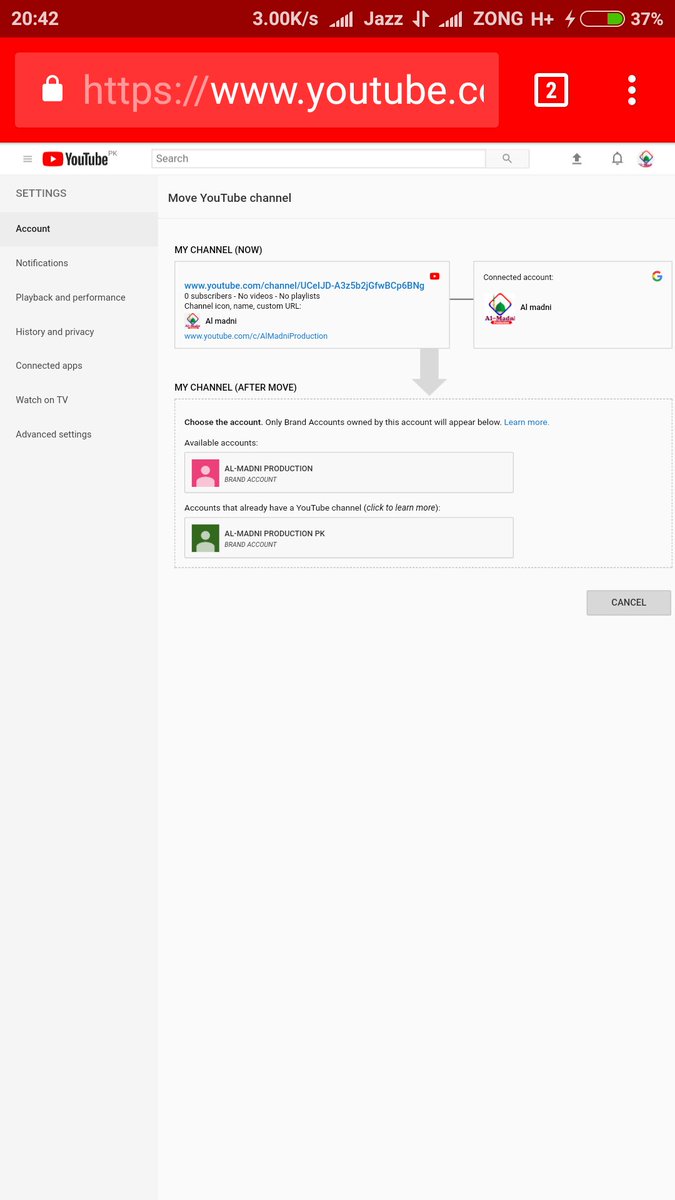
Task: Open the YouTube hamburger guide menu
Action: pos(28,159)
